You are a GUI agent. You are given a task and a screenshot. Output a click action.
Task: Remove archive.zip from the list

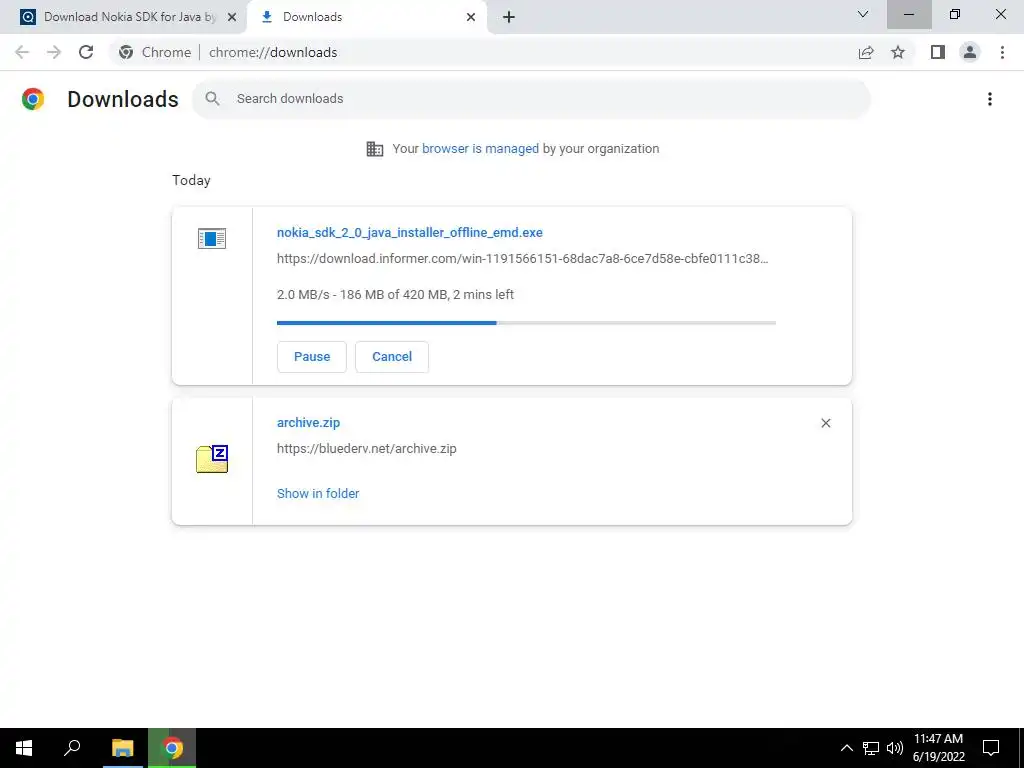point(825,423)
